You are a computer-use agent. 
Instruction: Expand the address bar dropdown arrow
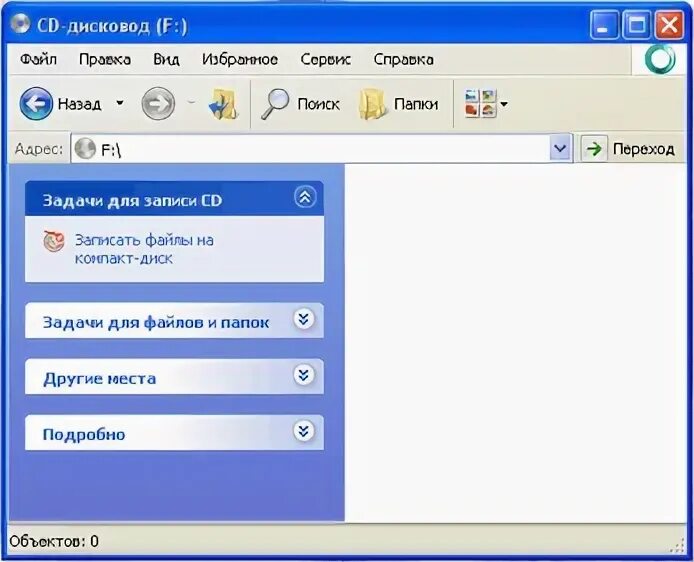[x=560, y=148]
